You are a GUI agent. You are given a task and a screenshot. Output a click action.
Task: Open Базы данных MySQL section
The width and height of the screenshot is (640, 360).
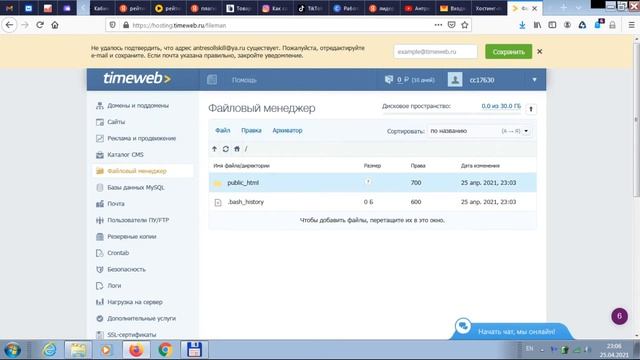coord(136,187)
